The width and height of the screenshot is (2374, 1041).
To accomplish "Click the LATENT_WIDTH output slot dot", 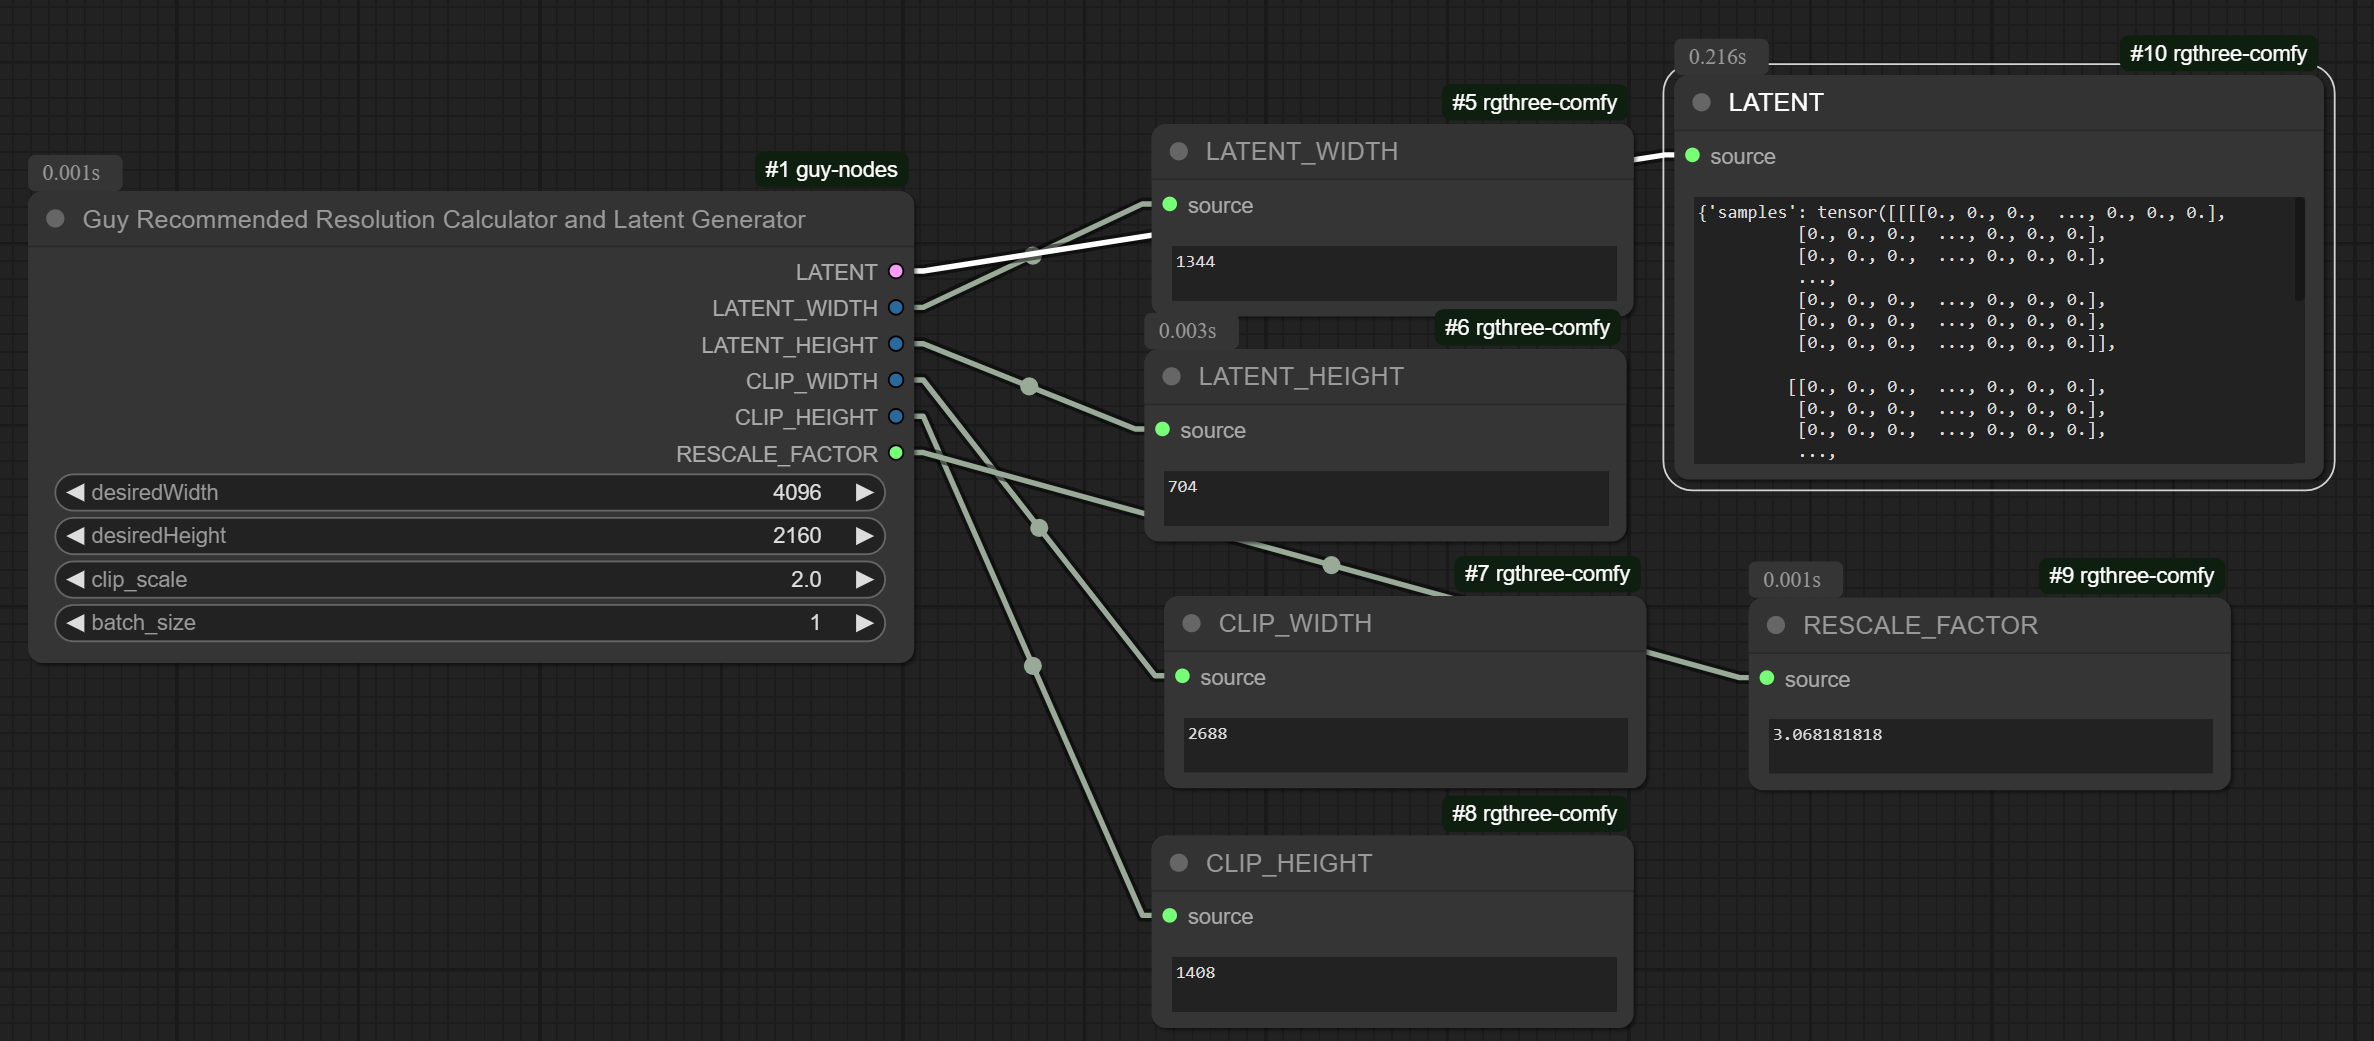I will click(896, 308).
